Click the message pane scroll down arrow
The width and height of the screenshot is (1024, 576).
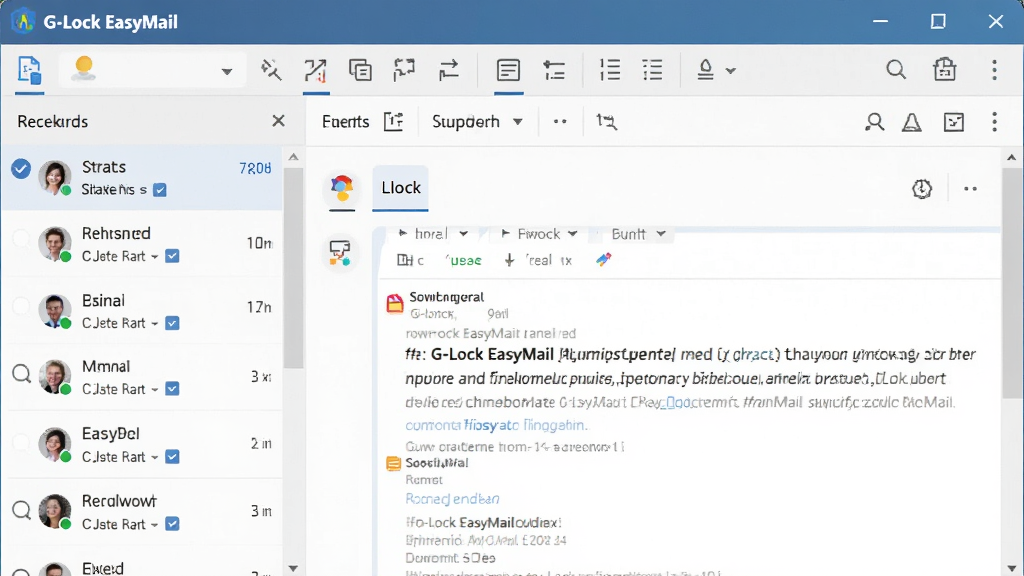pos(1011,568)
